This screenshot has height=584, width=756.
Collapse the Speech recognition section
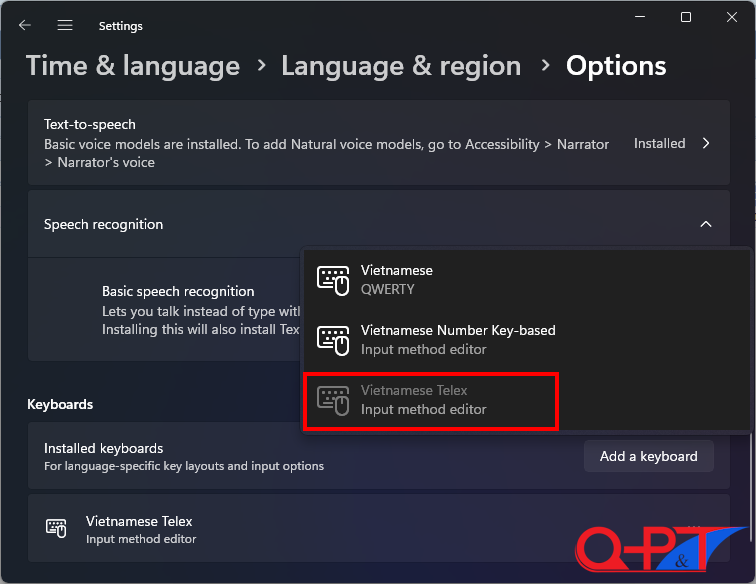[x=706, y=224]
